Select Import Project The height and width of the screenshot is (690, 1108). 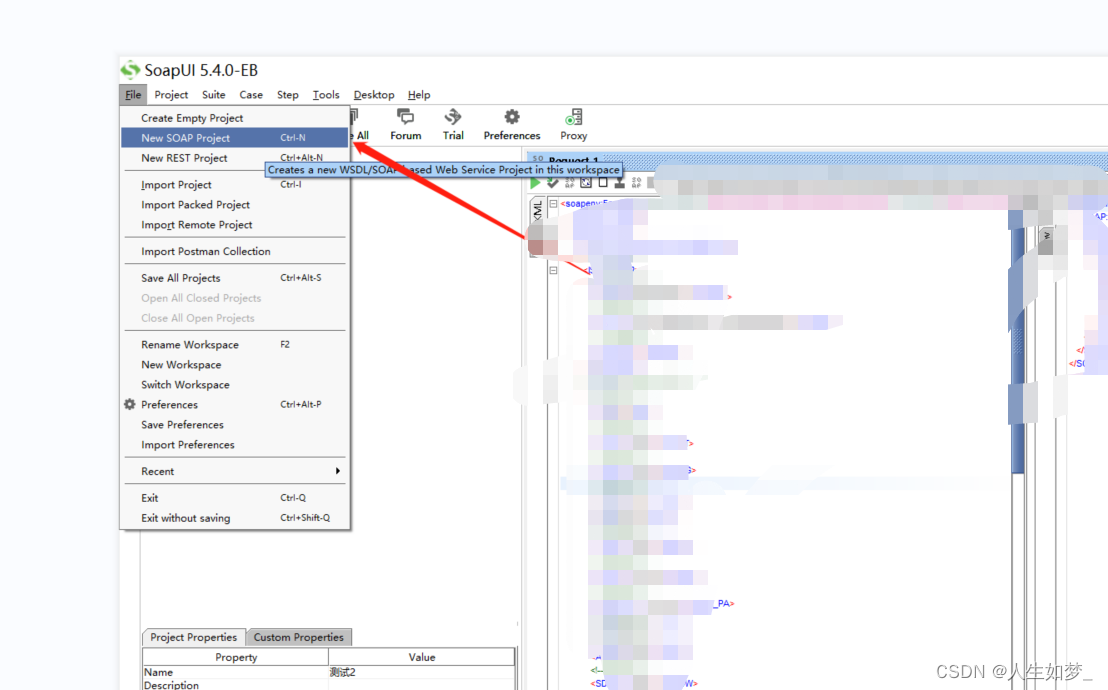pos(235,185)
